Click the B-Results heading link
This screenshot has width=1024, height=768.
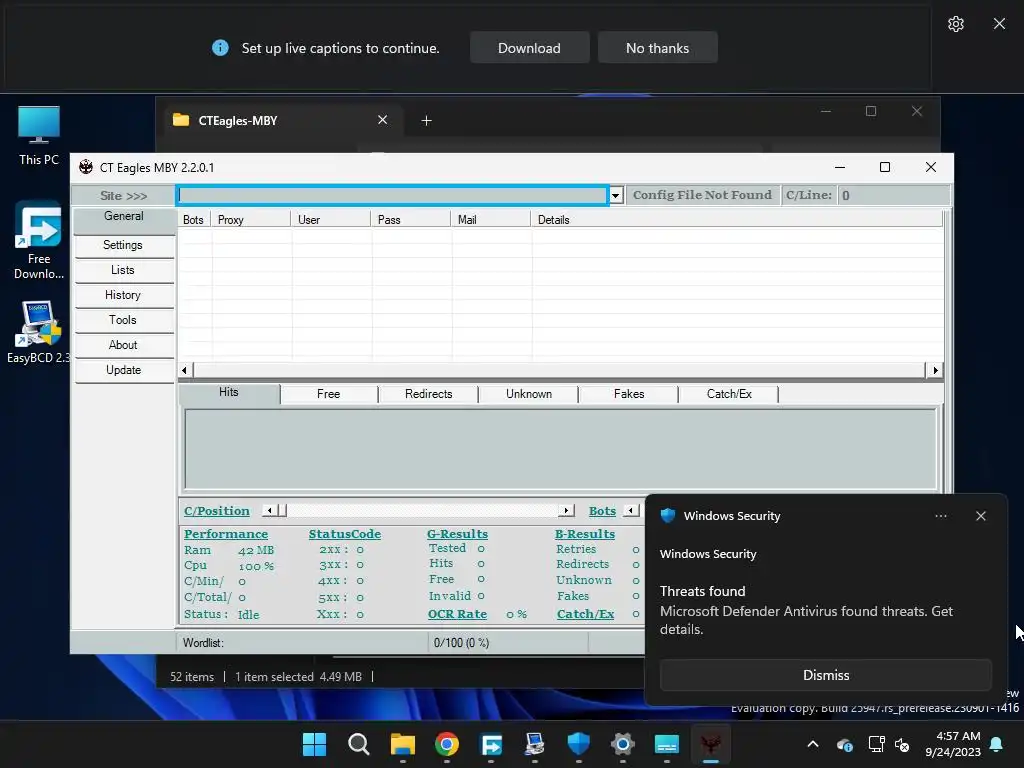click(x=585, y=534)
